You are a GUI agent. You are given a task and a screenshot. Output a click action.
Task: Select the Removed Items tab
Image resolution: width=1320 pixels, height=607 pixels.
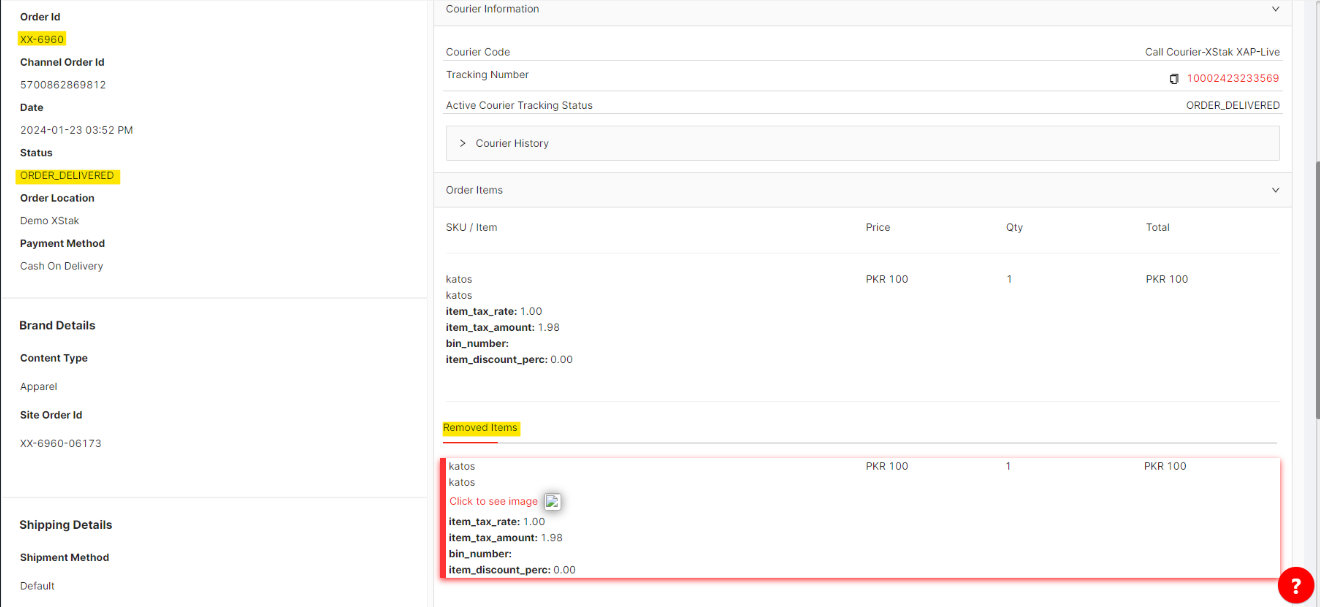tap(480, 428)
